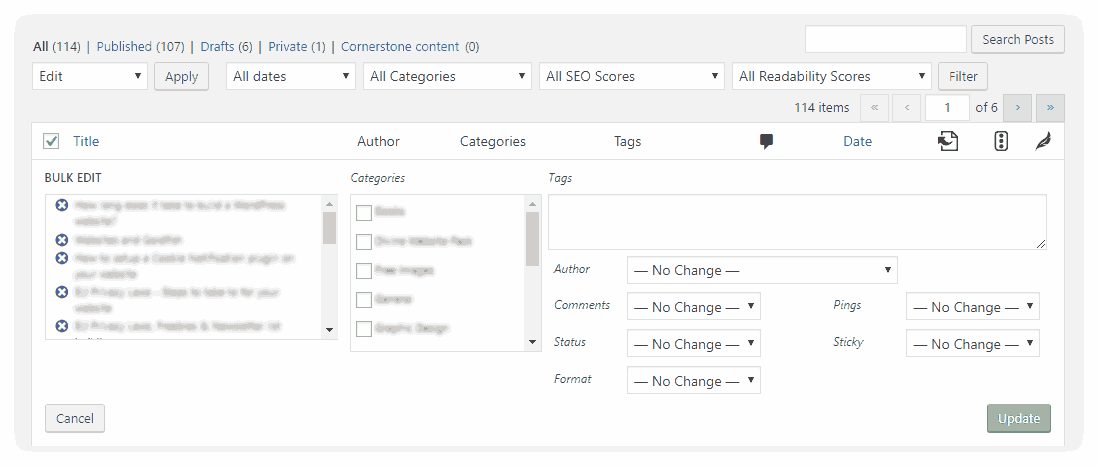Check the third category checkbox
Screen dimensions: 1098x466
click(x=364, y=270)
